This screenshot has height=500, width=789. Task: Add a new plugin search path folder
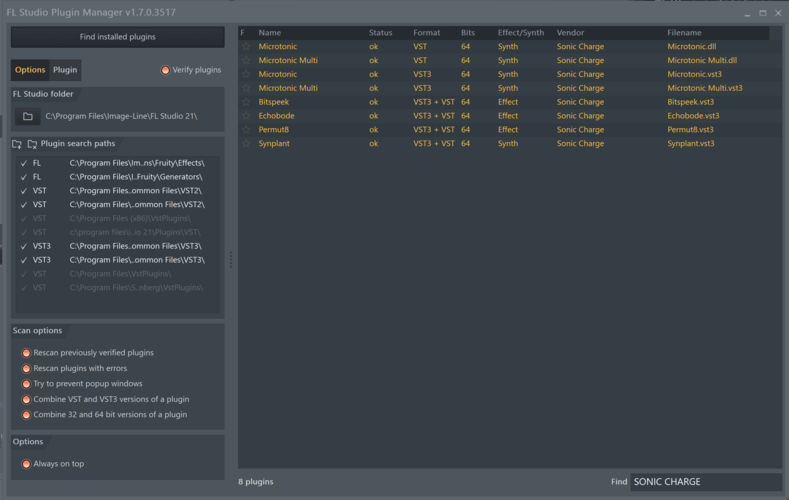pos(17,144)
